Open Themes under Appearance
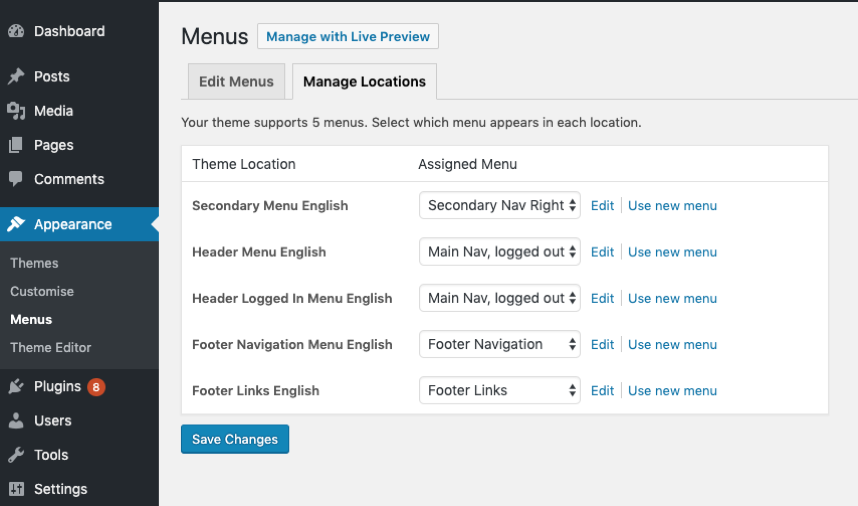The height and width of the screenshot is (506, 858). (x=34, y=263)
